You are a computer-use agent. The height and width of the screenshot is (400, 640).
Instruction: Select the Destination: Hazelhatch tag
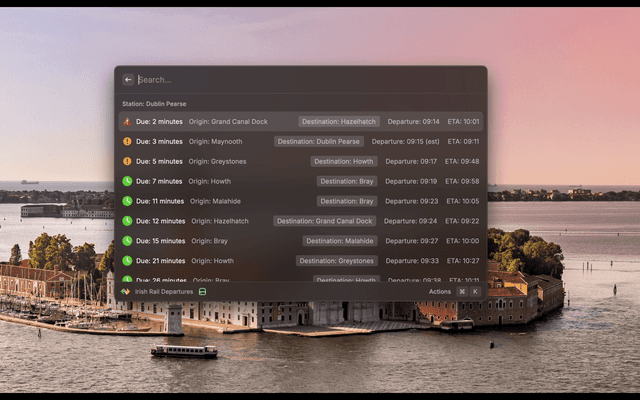click(x=339, y=122)
